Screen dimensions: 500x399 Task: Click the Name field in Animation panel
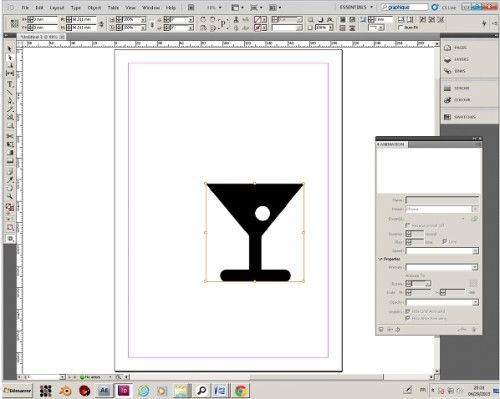pos(442,200)
